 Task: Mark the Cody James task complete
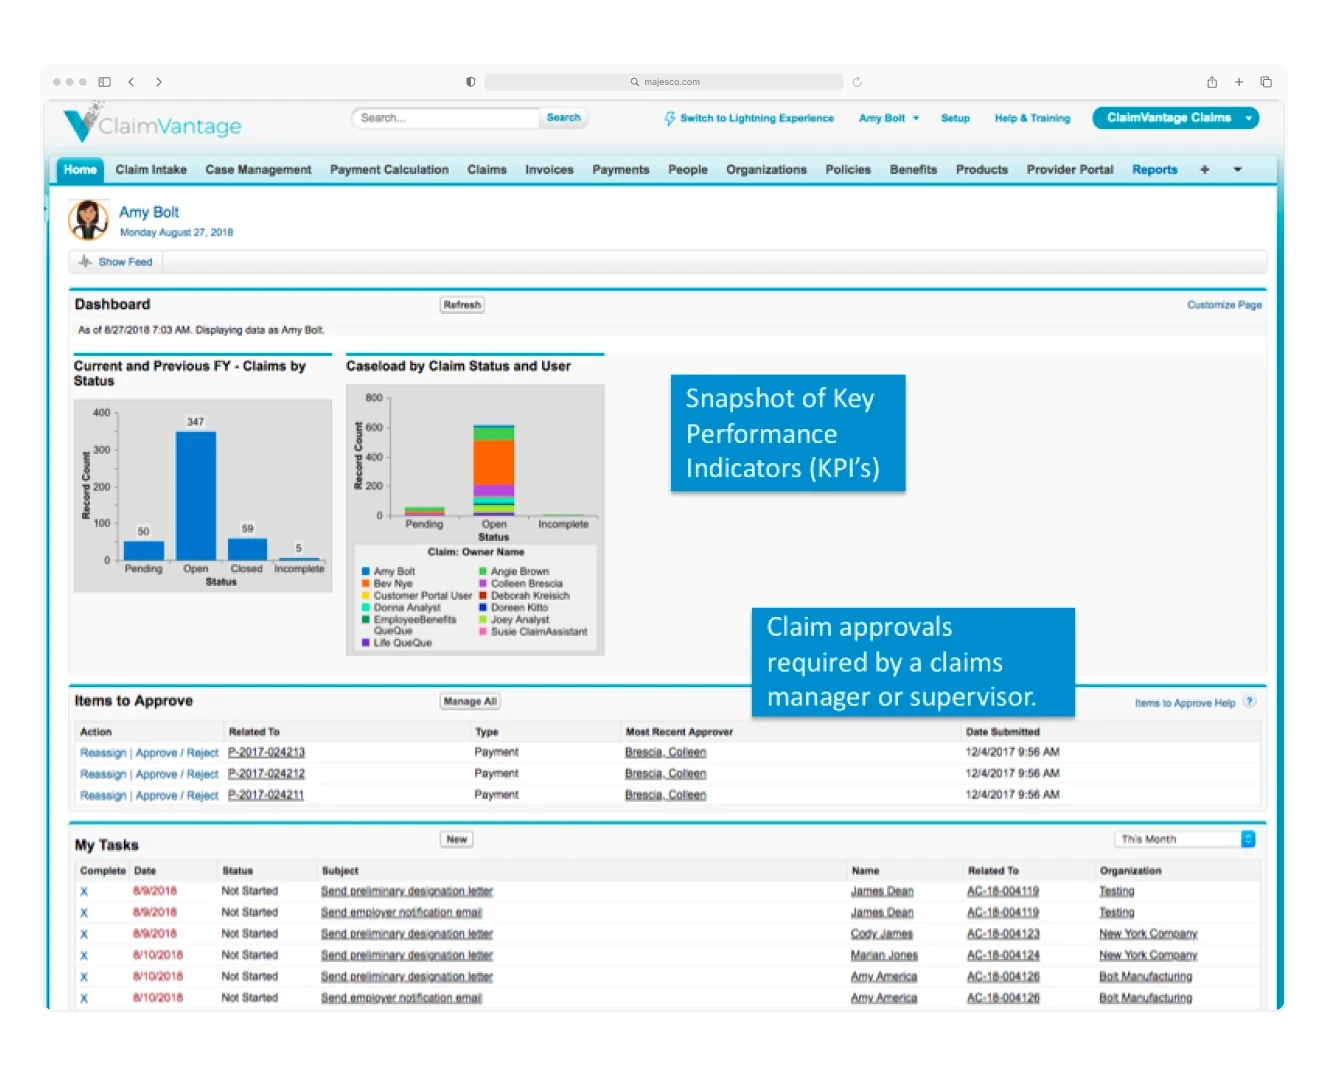(x=84, y=934)
